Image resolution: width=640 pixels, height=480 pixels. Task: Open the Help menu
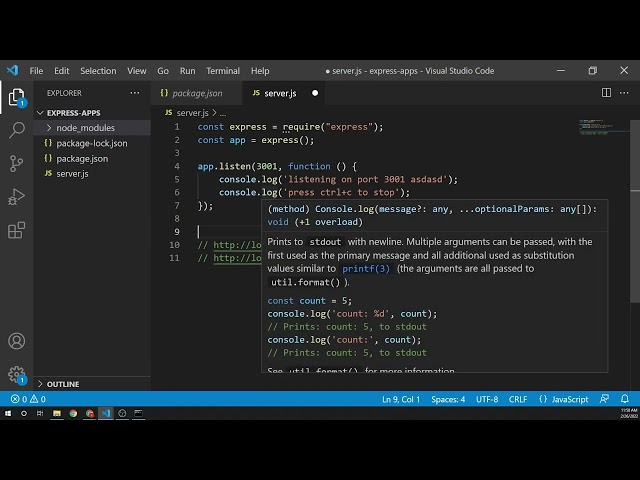coord(260,71)
